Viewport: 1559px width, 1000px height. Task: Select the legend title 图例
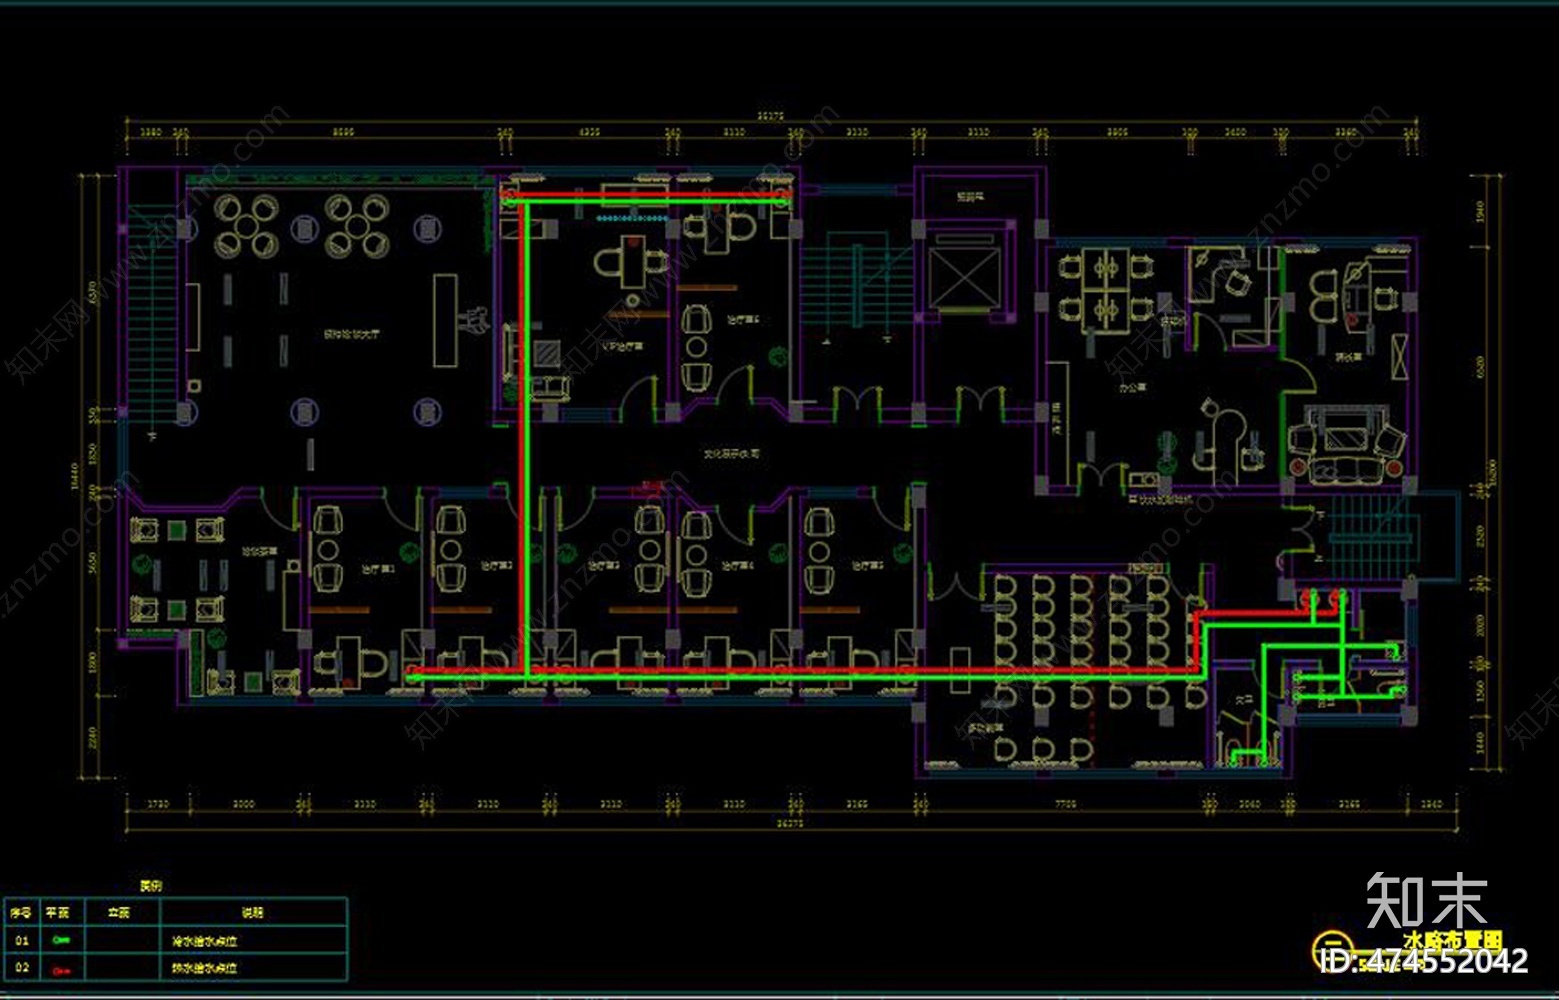point(150,885)
